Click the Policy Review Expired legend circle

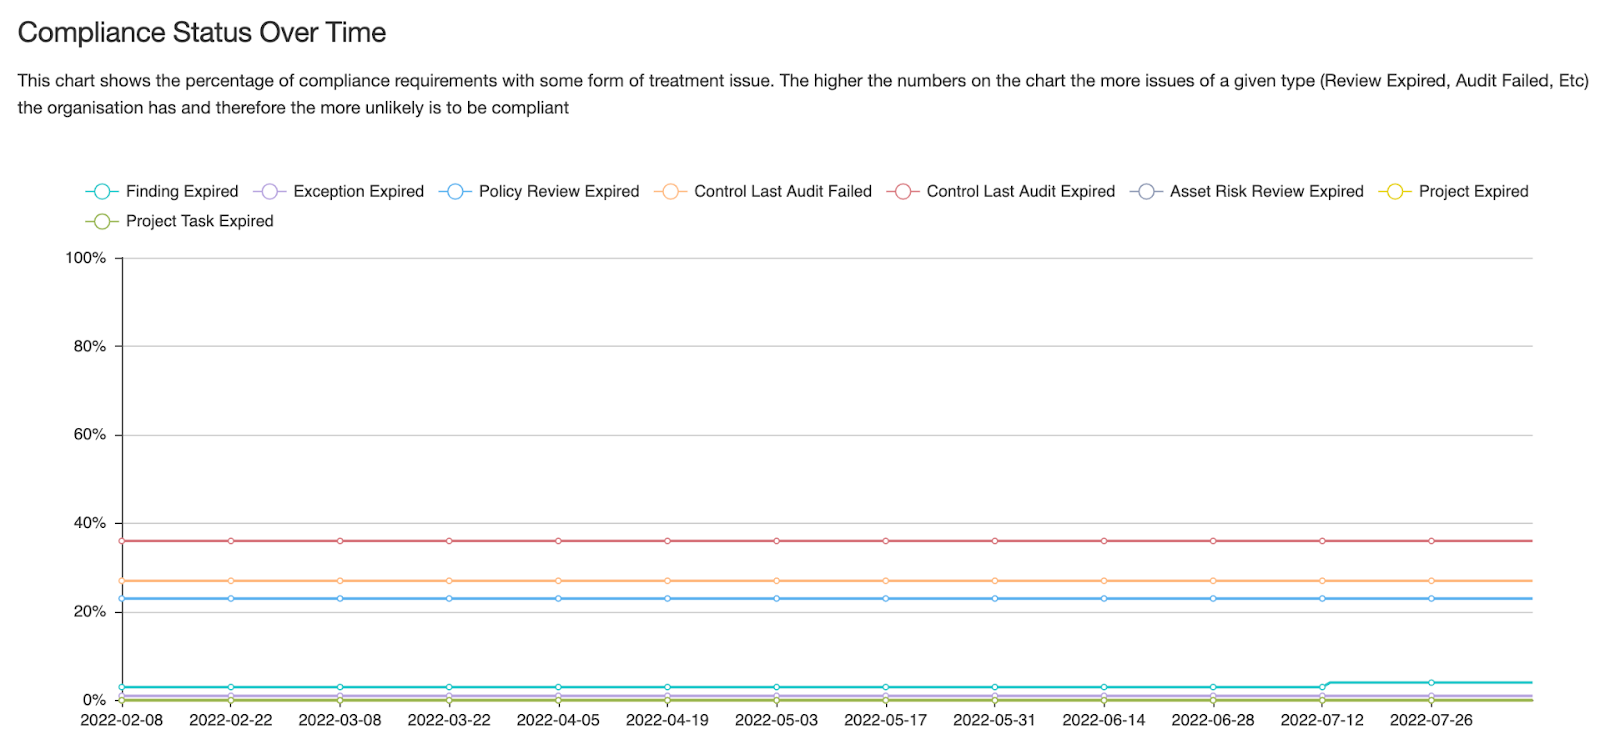tap(455, 191)
